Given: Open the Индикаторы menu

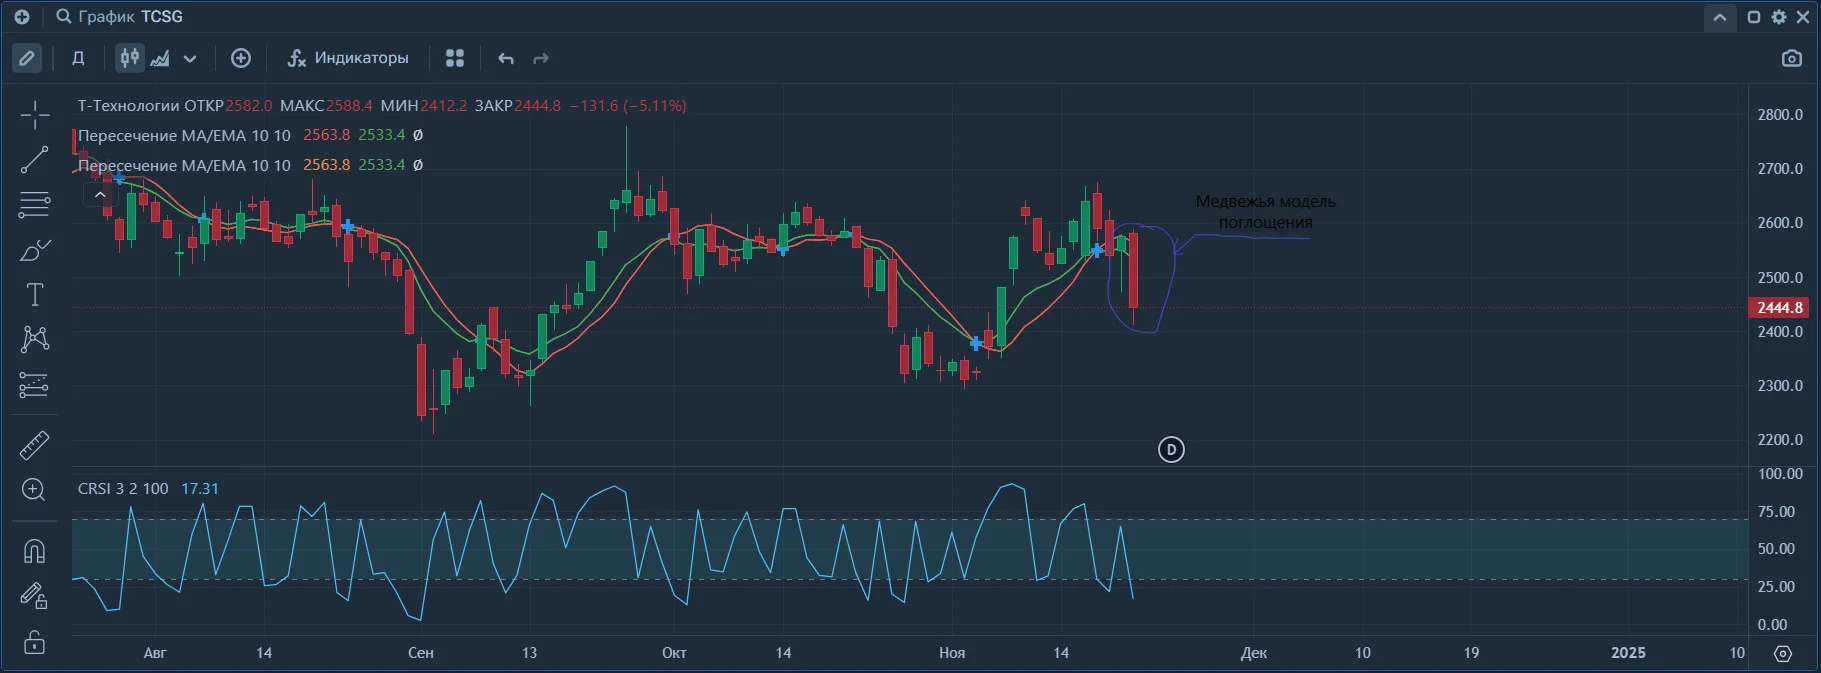Looking at the screenshot, I should [x=348, y=58].
